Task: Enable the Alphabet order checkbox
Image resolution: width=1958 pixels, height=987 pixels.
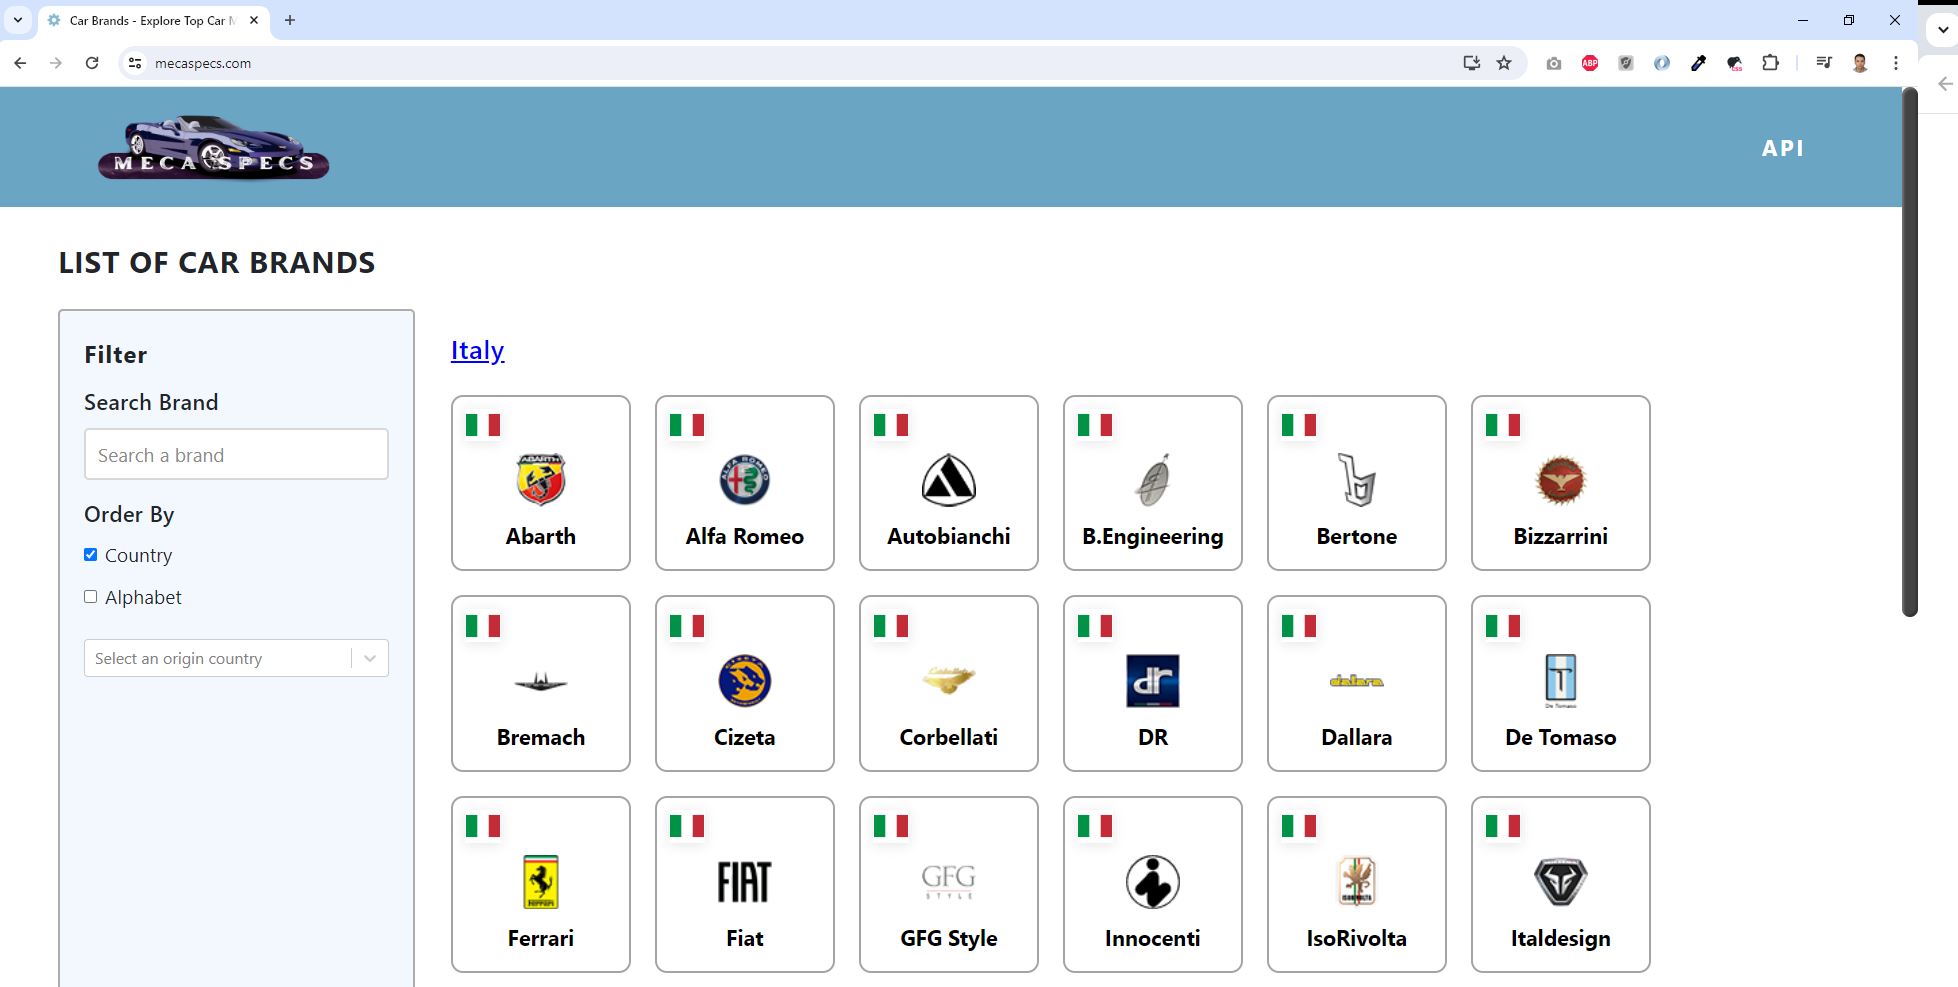Action: [90, 597]
